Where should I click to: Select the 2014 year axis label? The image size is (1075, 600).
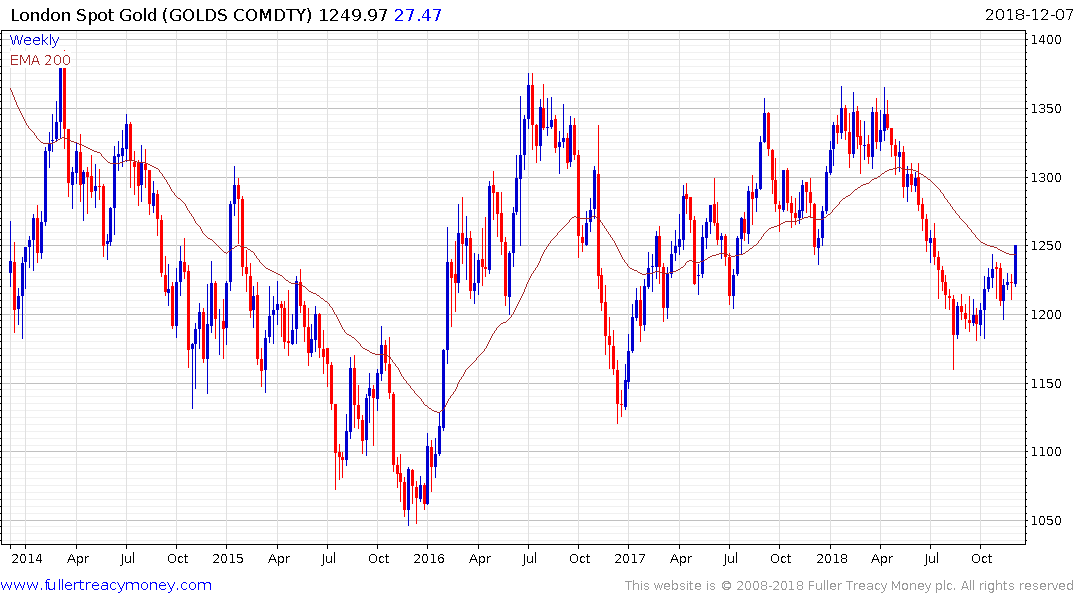point(27,558)
